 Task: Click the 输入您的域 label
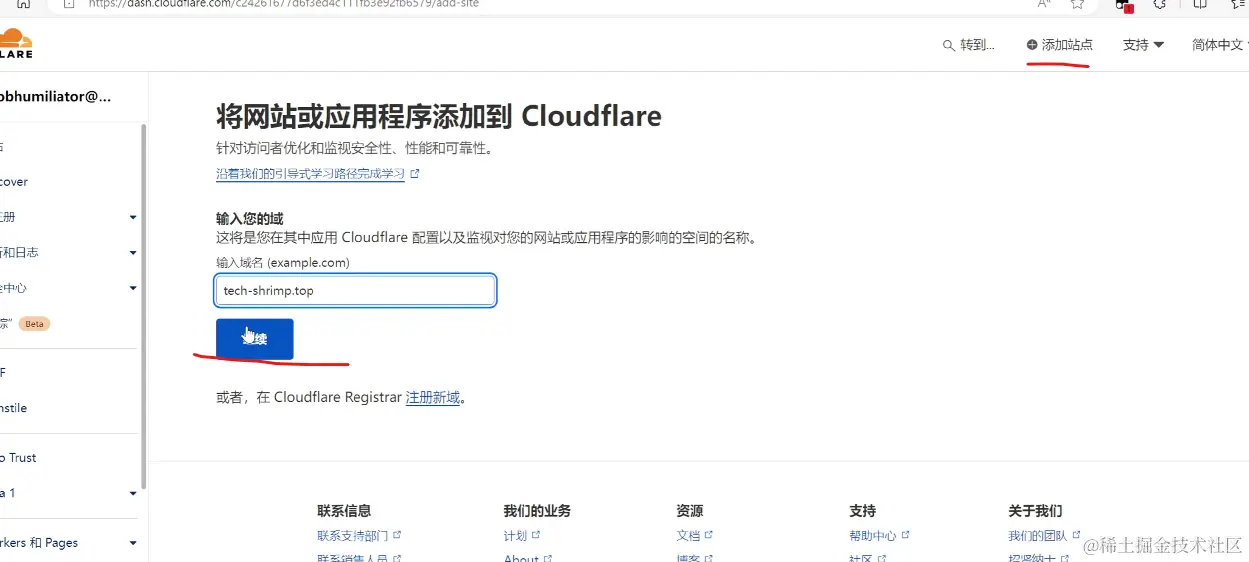tap(250, 219)
